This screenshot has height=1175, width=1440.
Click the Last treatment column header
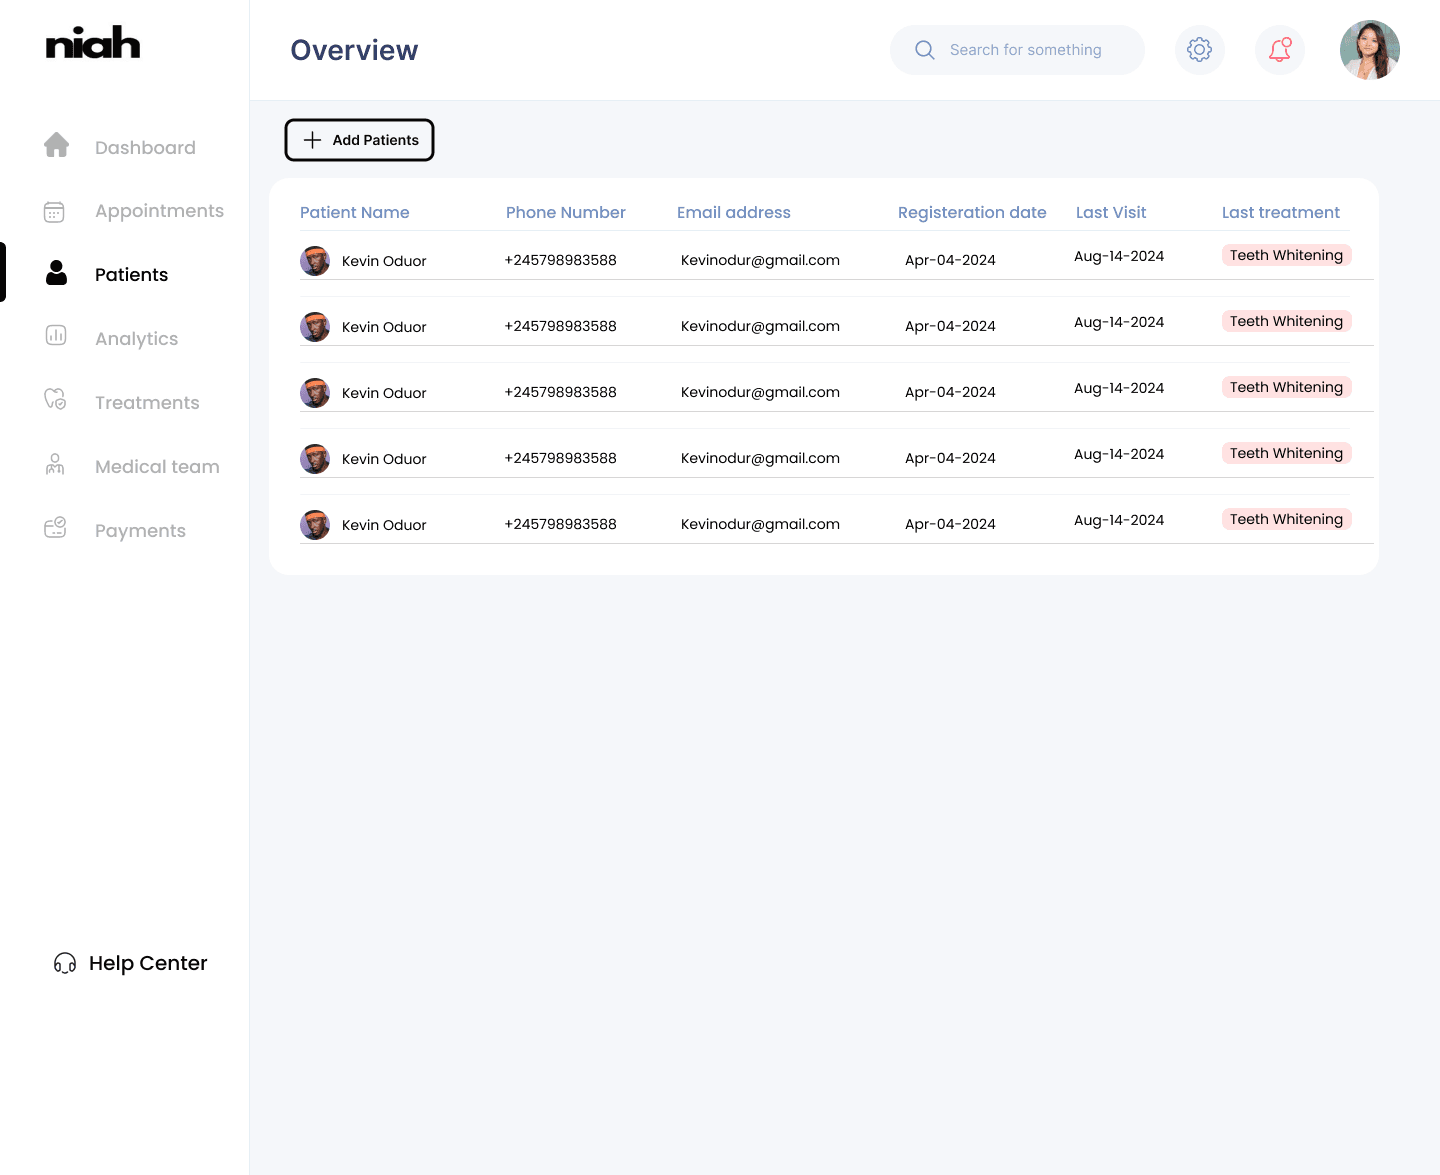coord(1281,212)
